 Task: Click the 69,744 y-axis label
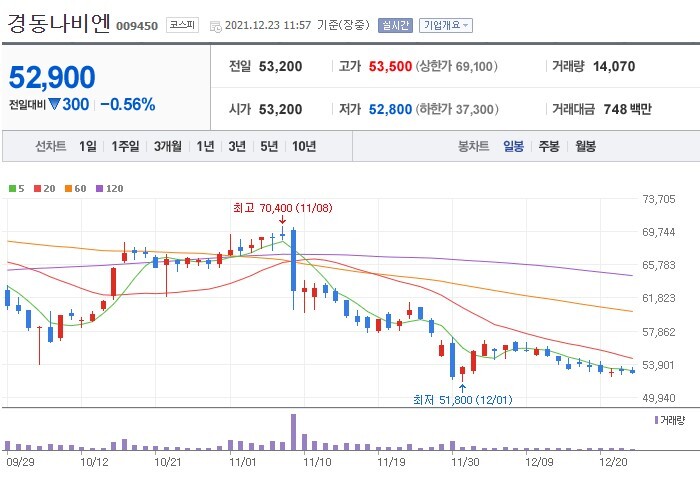658,232
